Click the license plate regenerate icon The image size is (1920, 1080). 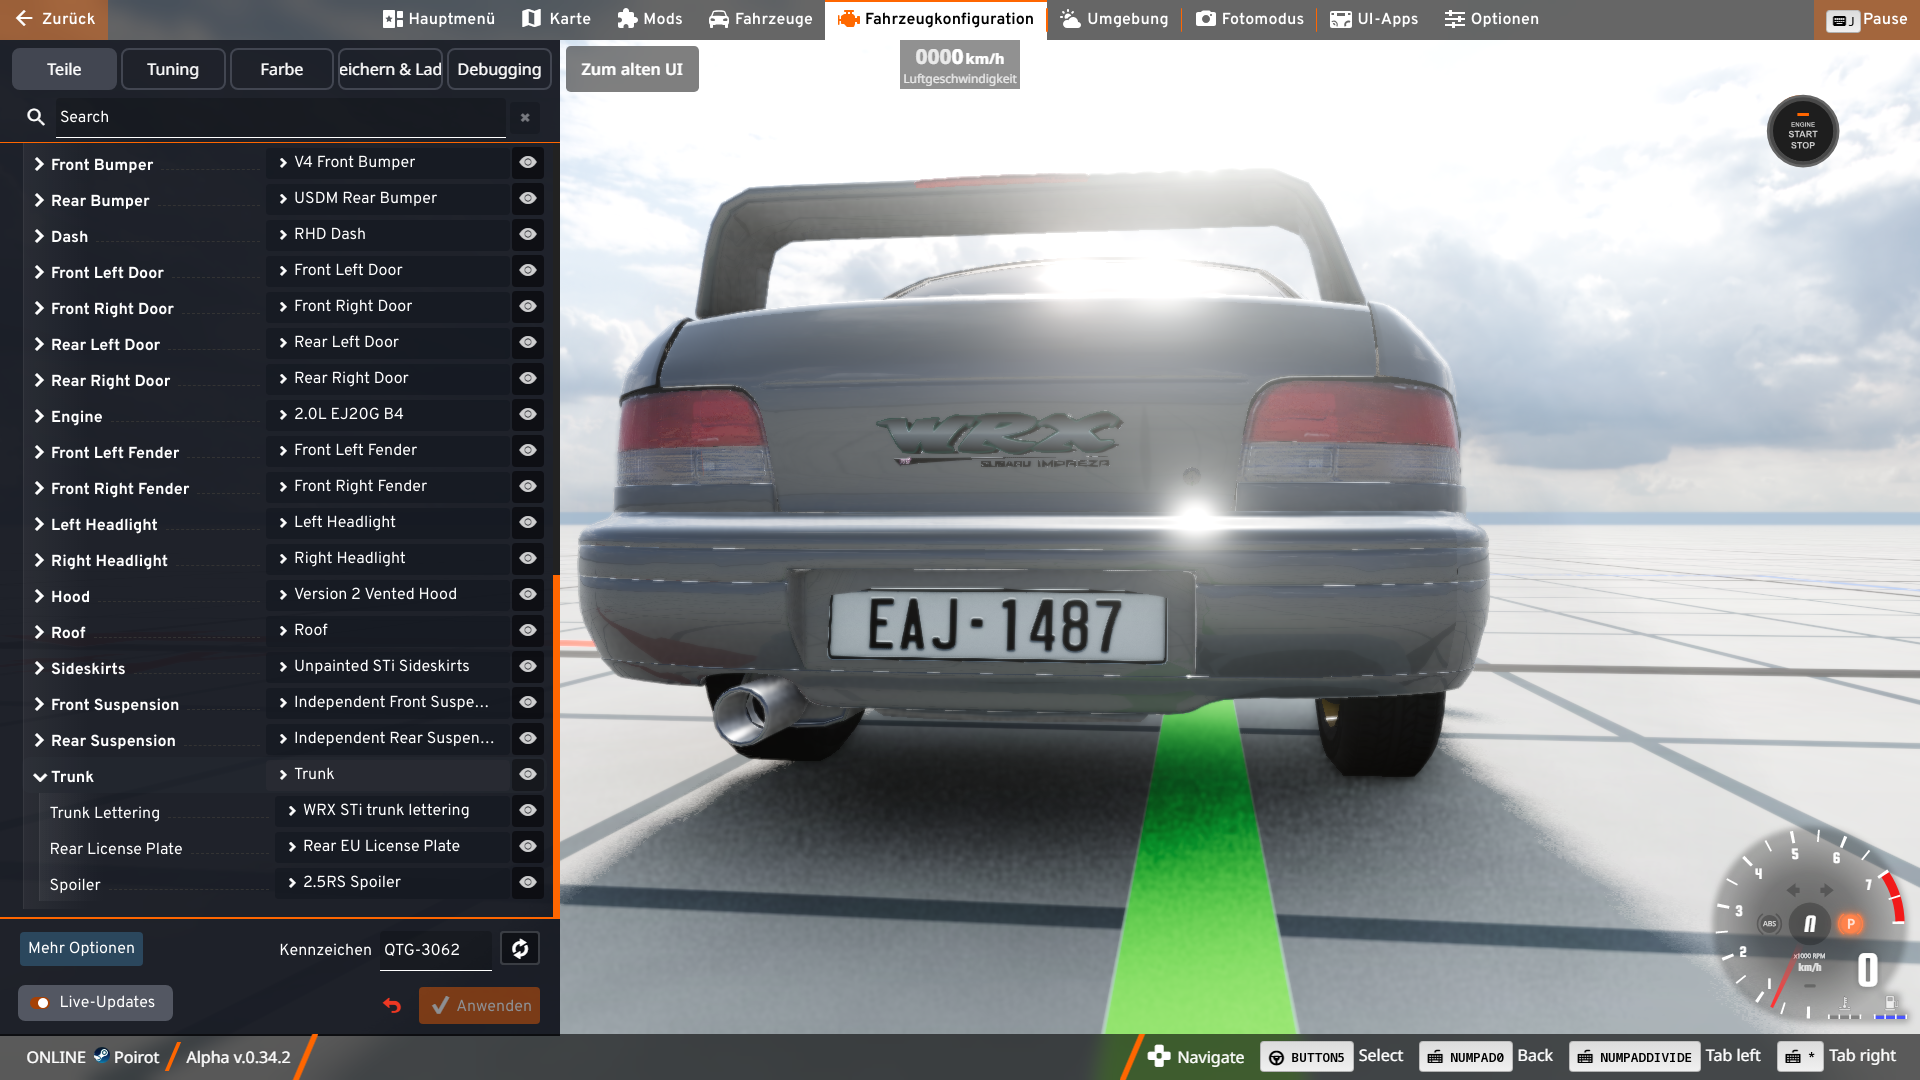click(x=520, y=949)
